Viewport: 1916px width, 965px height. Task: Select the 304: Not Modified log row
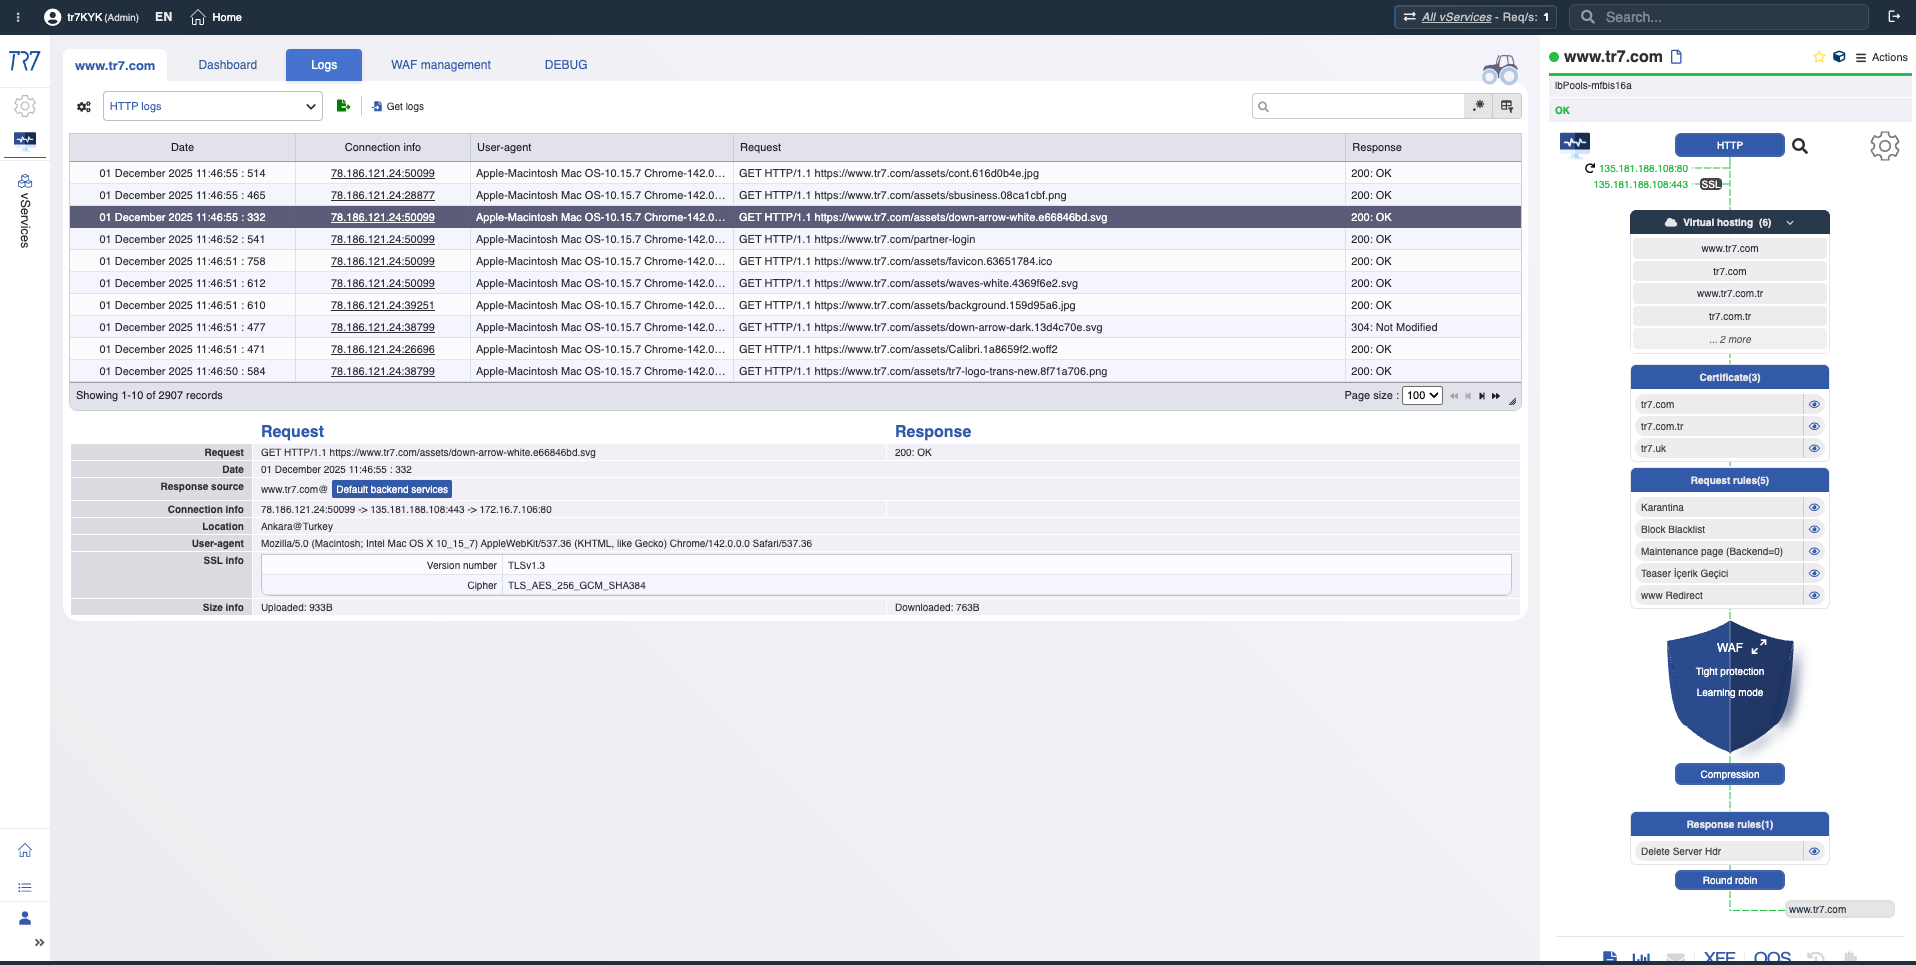tap(795, 327)
